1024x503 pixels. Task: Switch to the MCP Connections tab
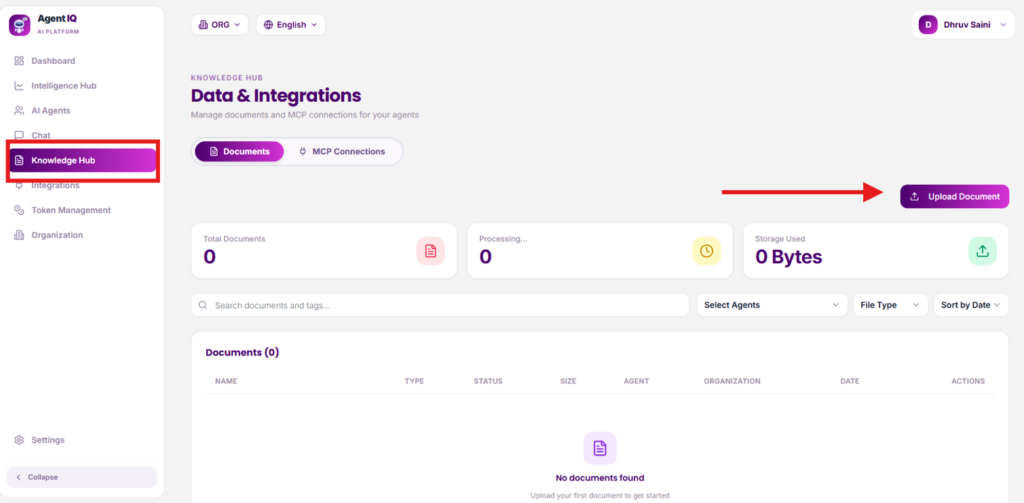(x=342, y=152)
